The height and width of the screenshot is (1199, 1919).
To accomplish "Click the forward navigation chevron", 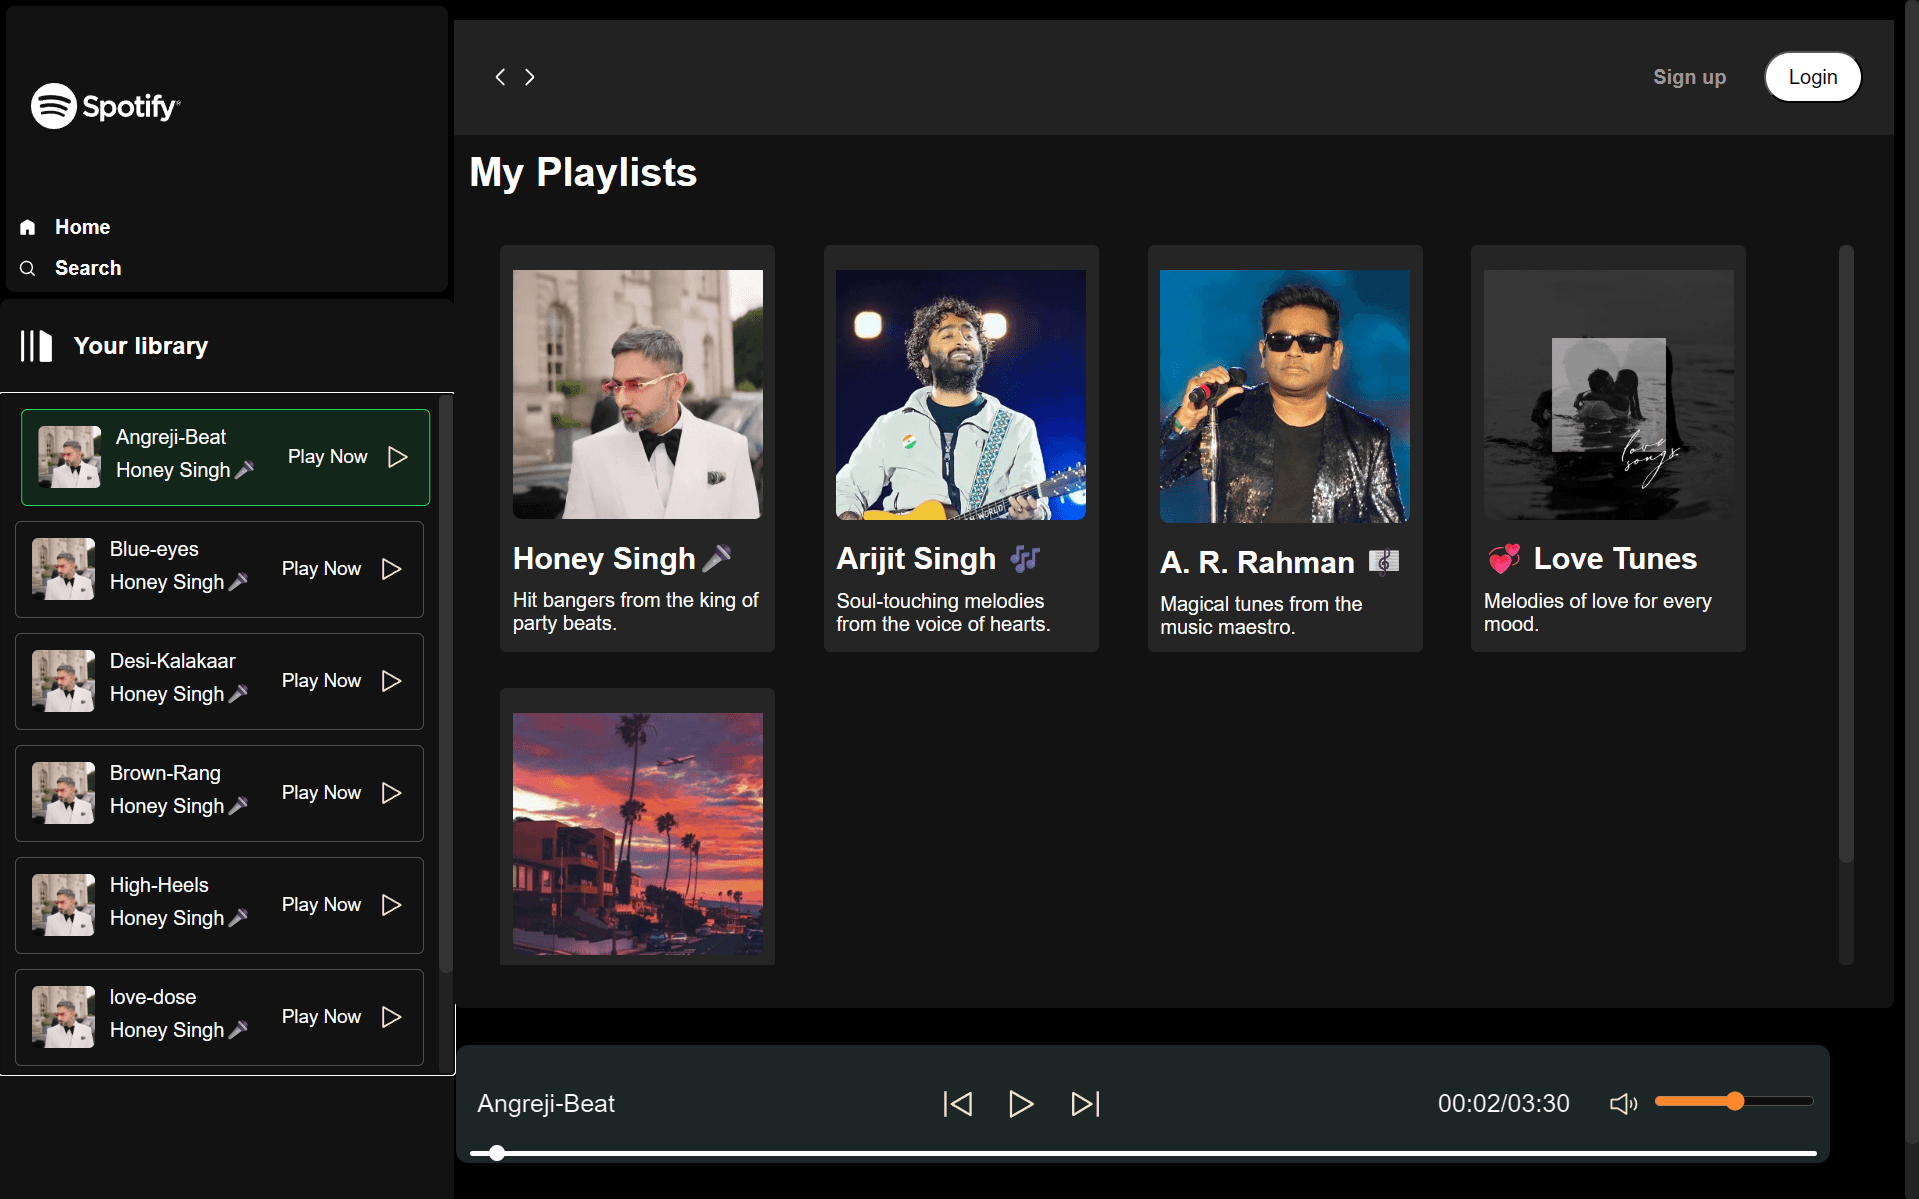I will [x=529, y=77].
